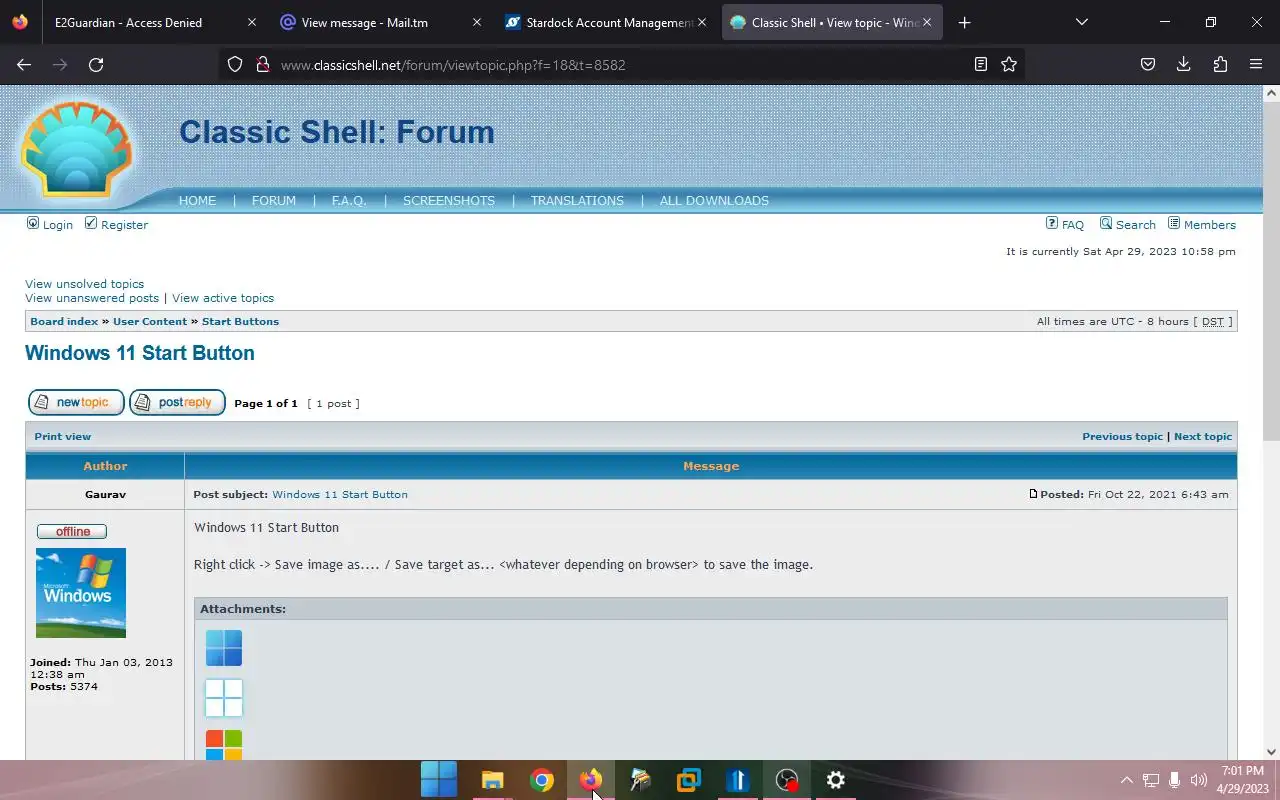Show hidden system tray icons chevron

coord(1126,780)
